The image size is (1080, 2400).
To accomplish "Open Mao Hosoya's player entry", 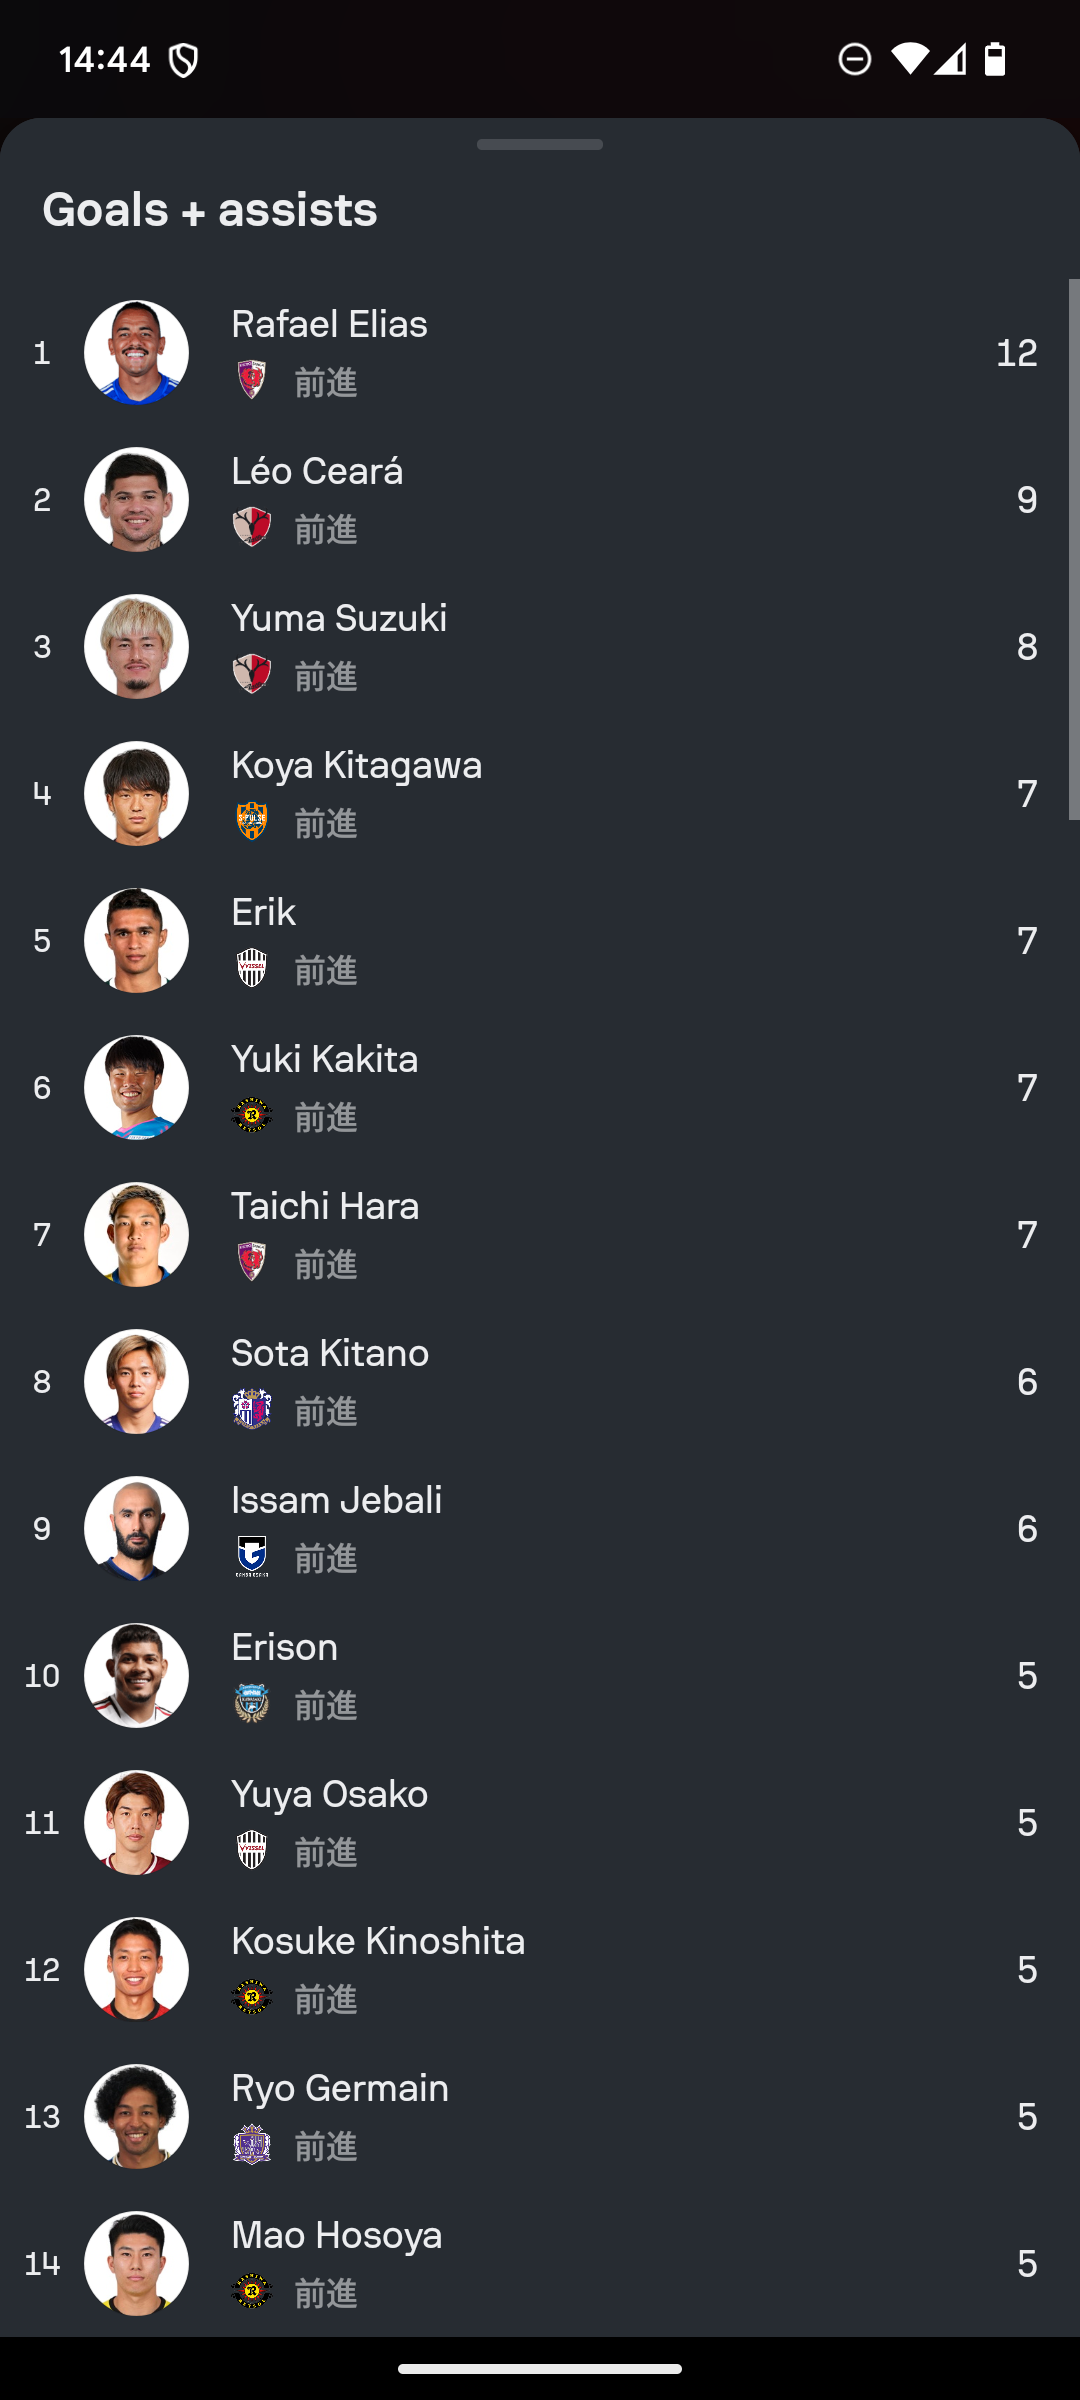I will click(540, 2264).
